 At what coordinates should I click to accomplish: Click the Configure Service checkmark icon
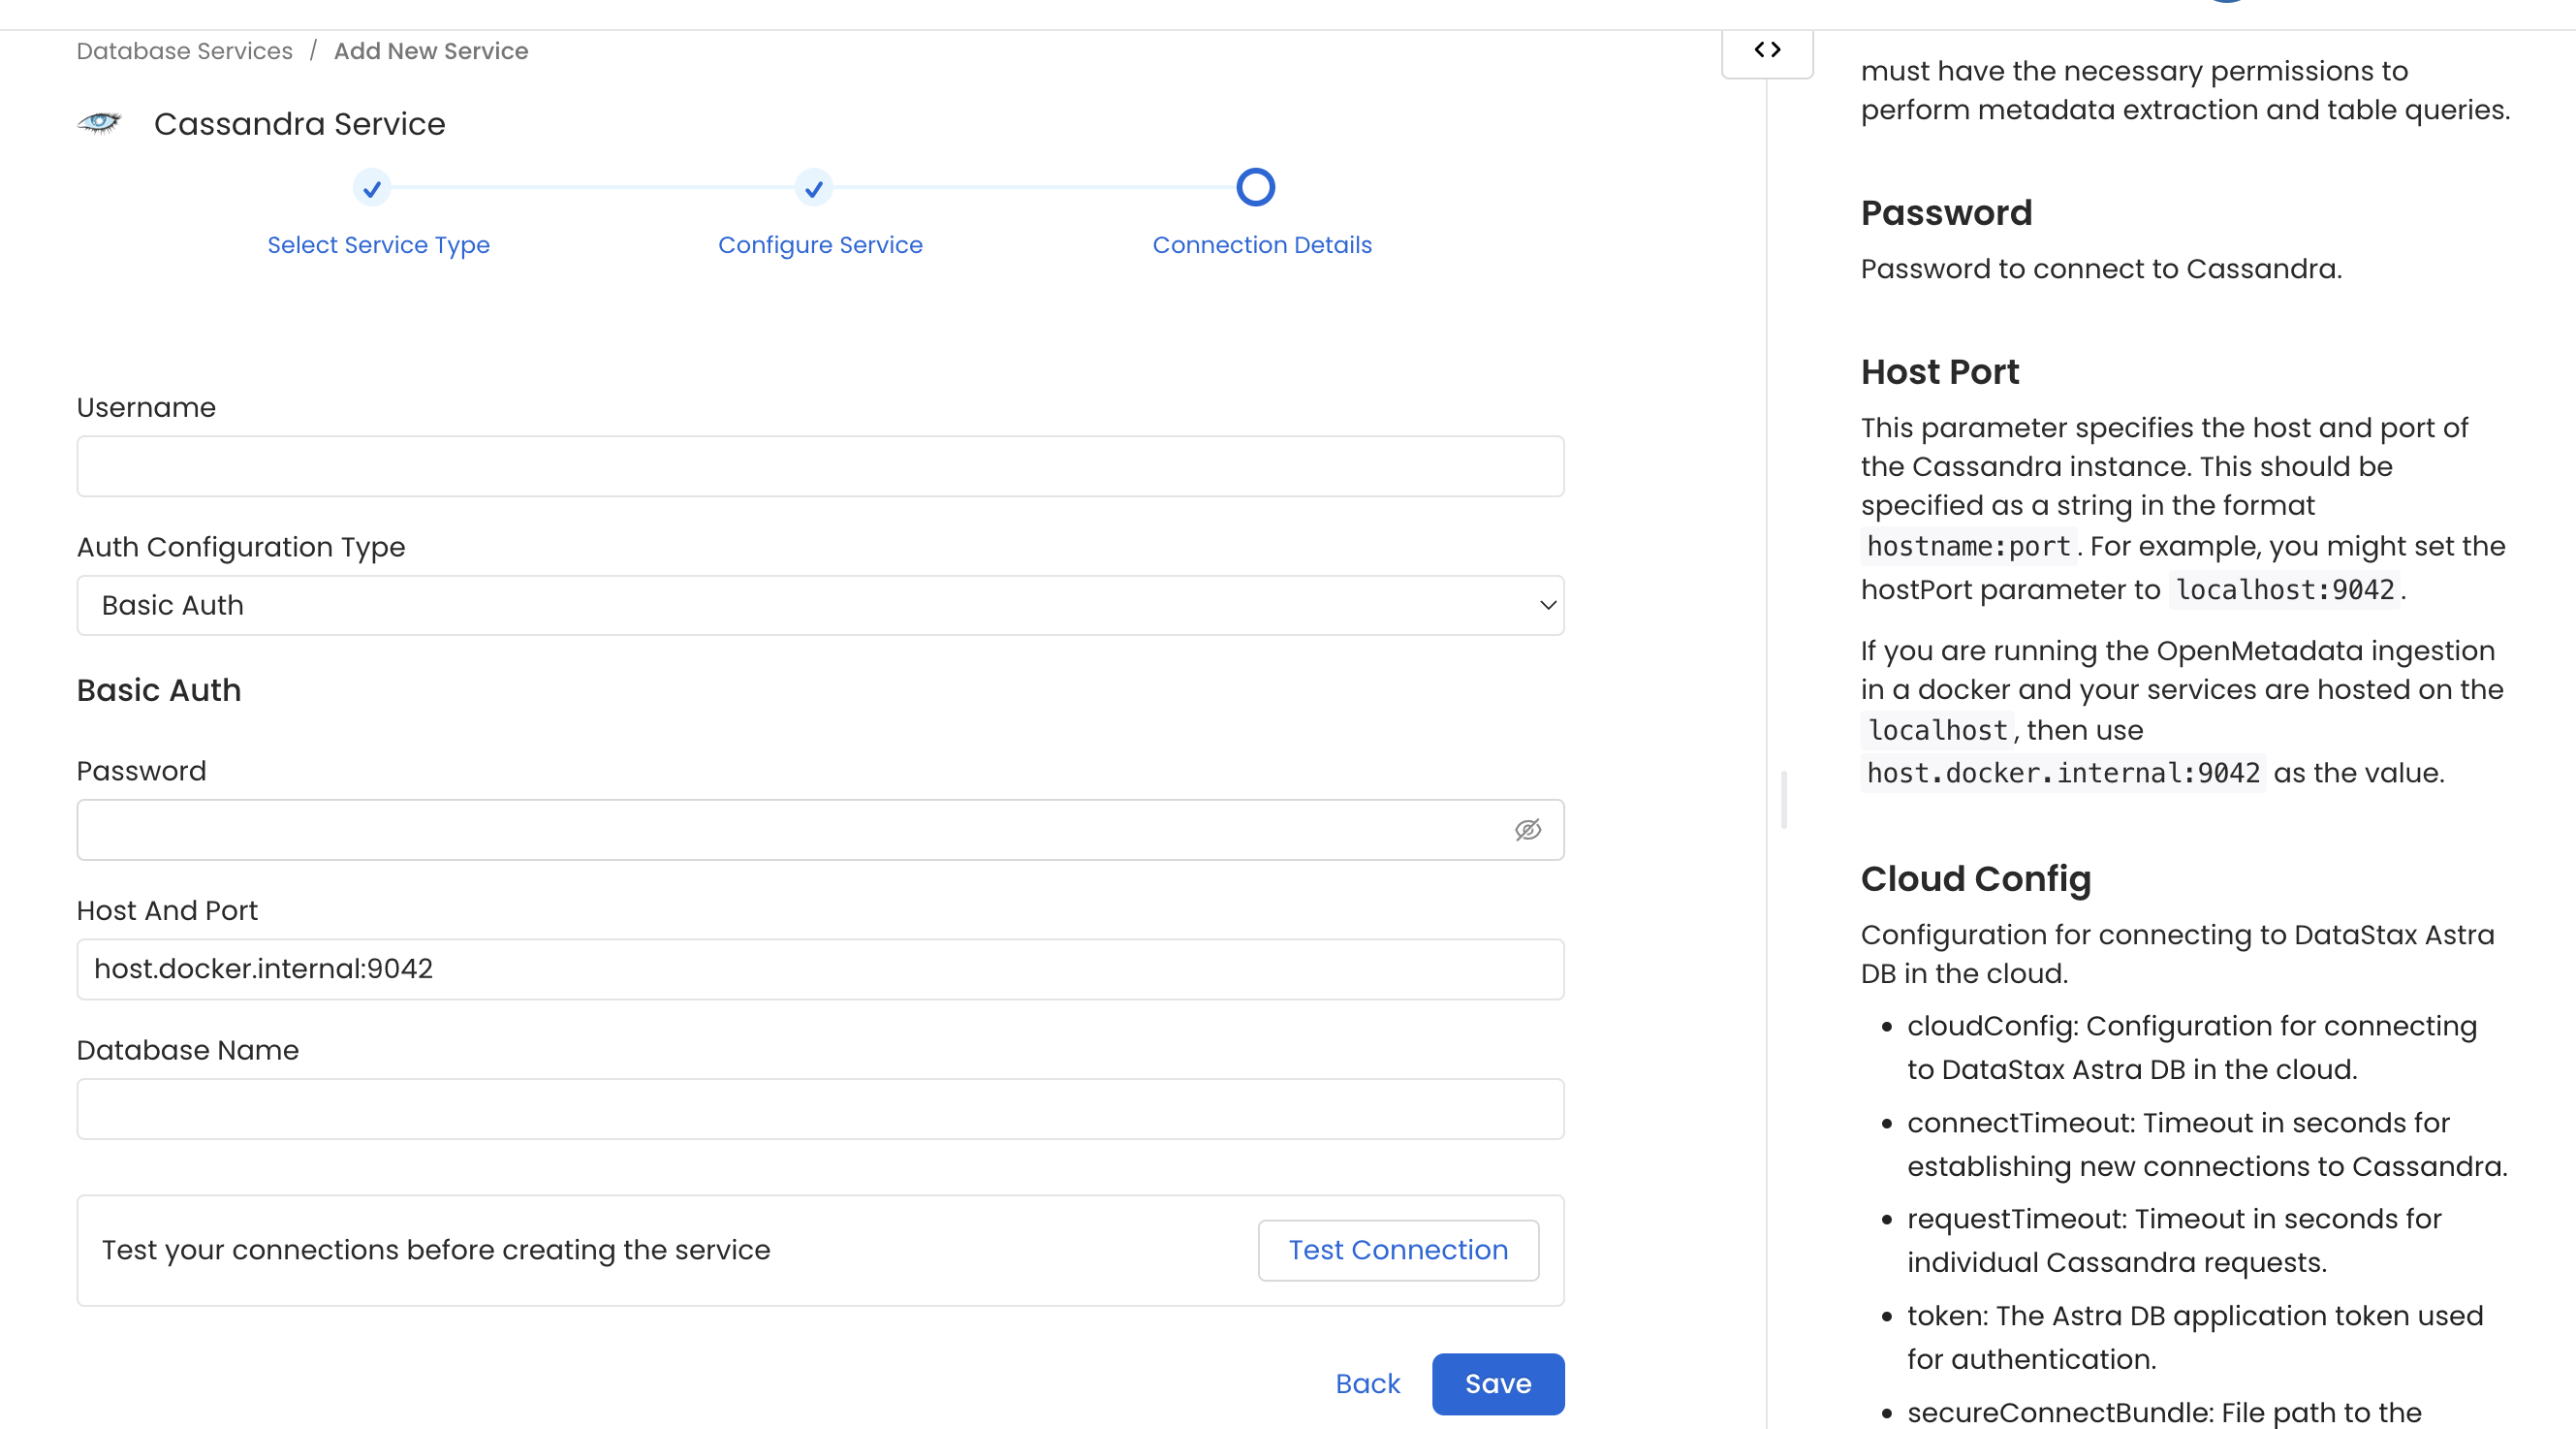(x=814, y=188)
